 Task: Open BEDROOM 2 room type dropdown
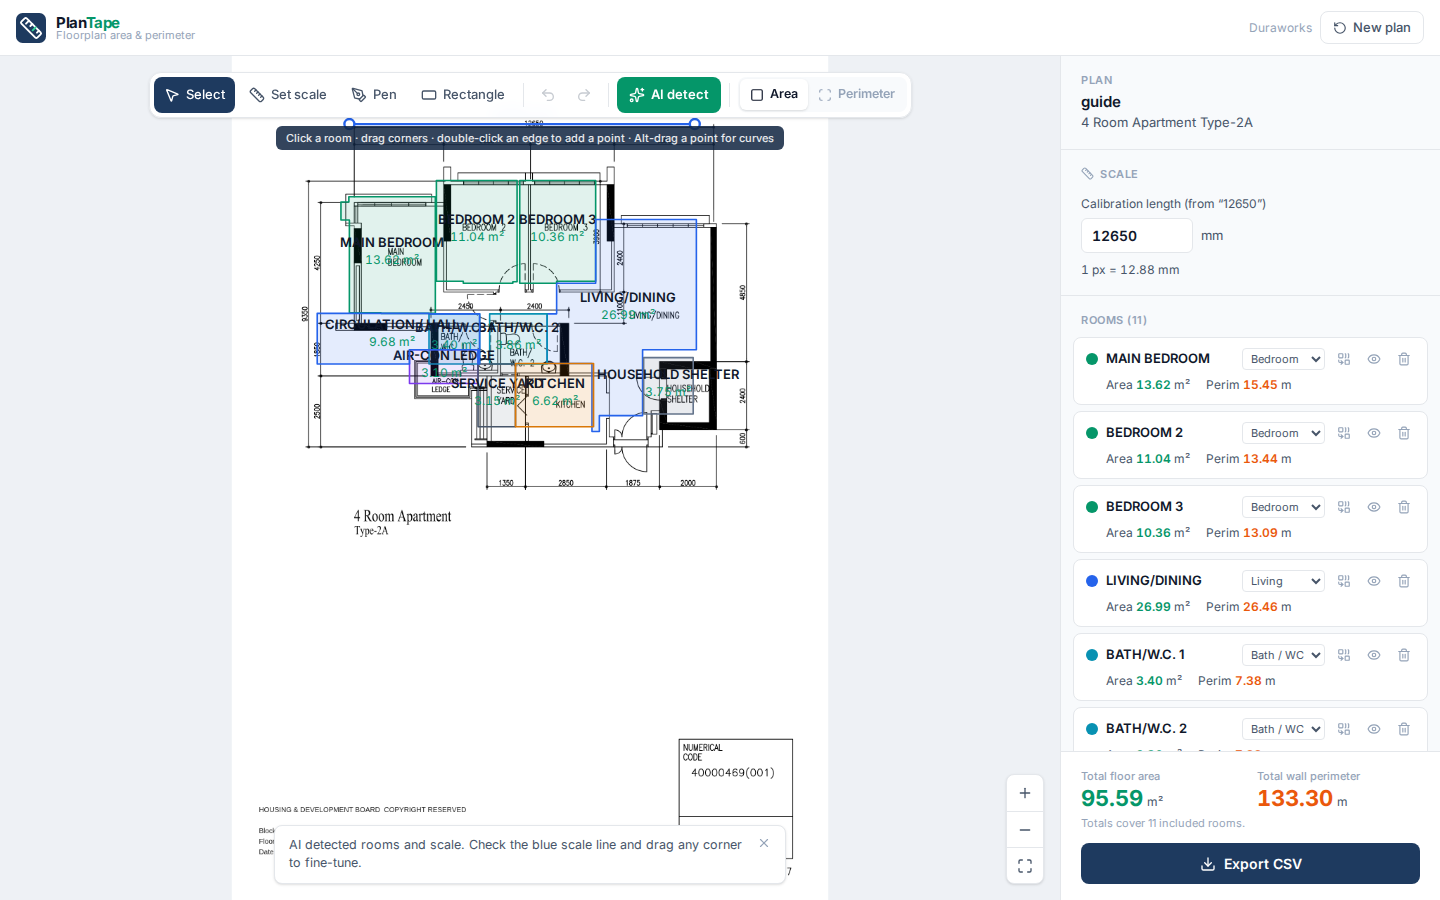point(1283,433)
